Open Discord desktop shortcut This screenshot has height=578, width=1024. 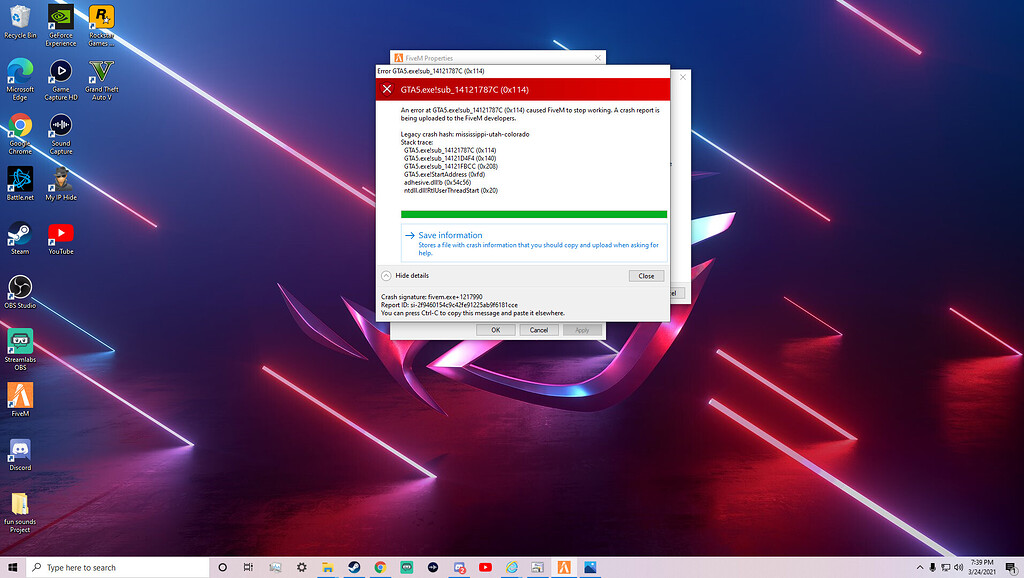point(20,455)
